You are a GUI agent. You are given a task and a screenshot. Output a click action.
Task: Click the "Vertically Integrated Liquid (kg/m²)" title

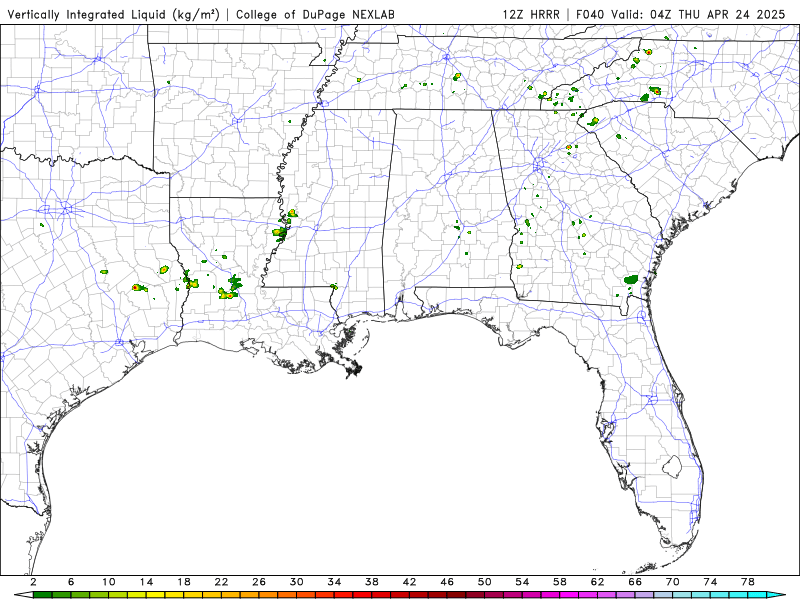pos(113,15)
